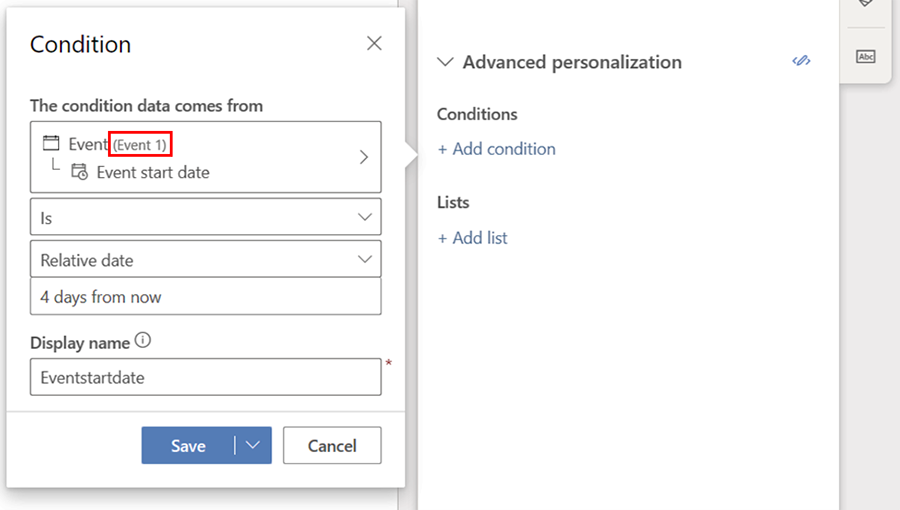Collapse the Advanced personalization section

click(445, 62)
